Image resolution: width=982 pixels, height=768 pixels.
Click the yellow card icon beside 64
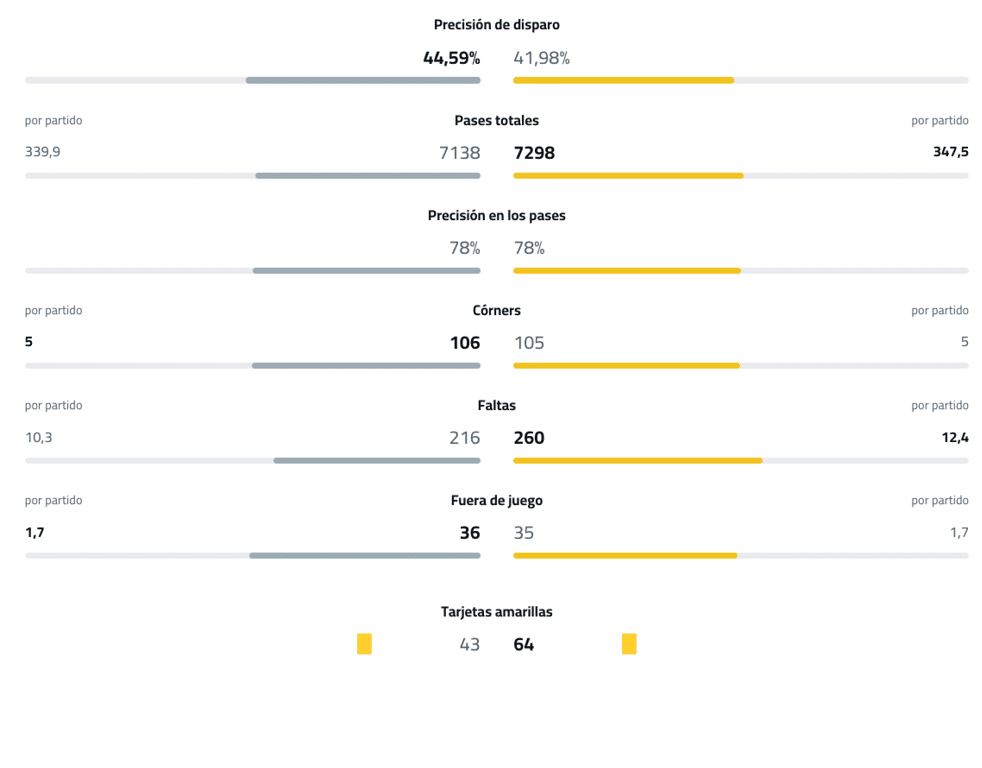(629, 644)
